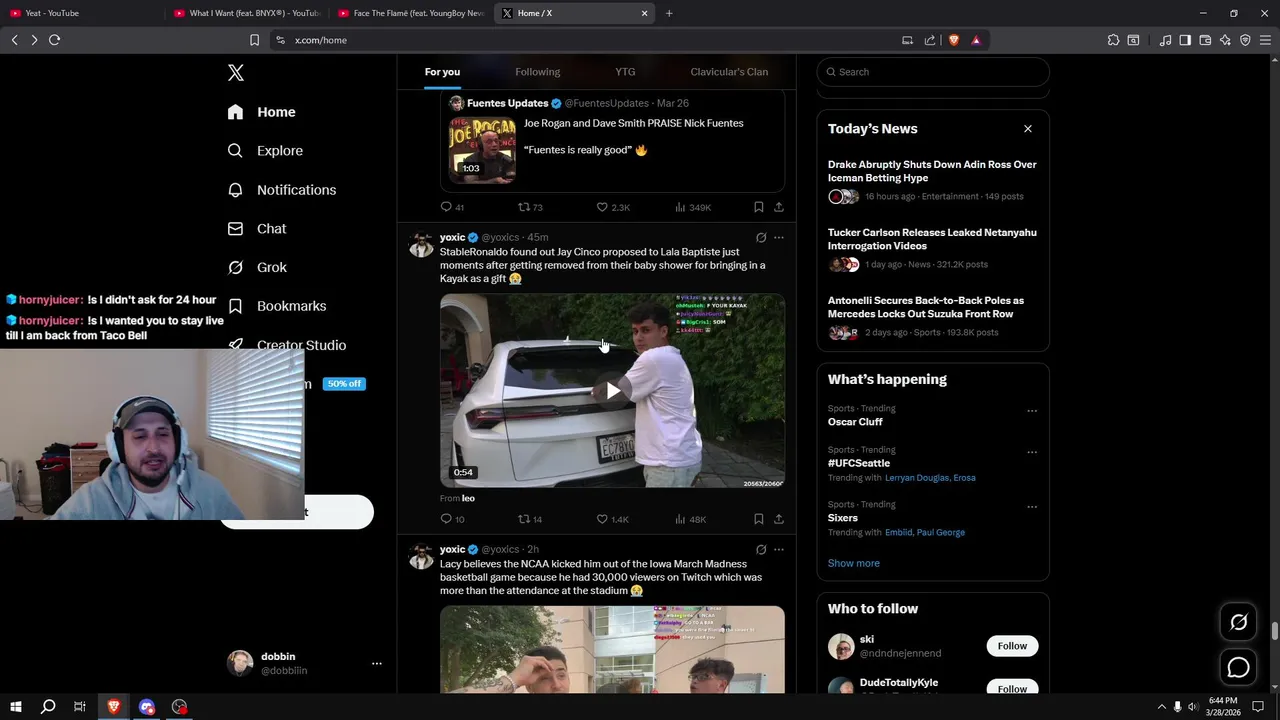Open dobbin account menu dots
1280x720 pixels.
[x=377, y=663]
